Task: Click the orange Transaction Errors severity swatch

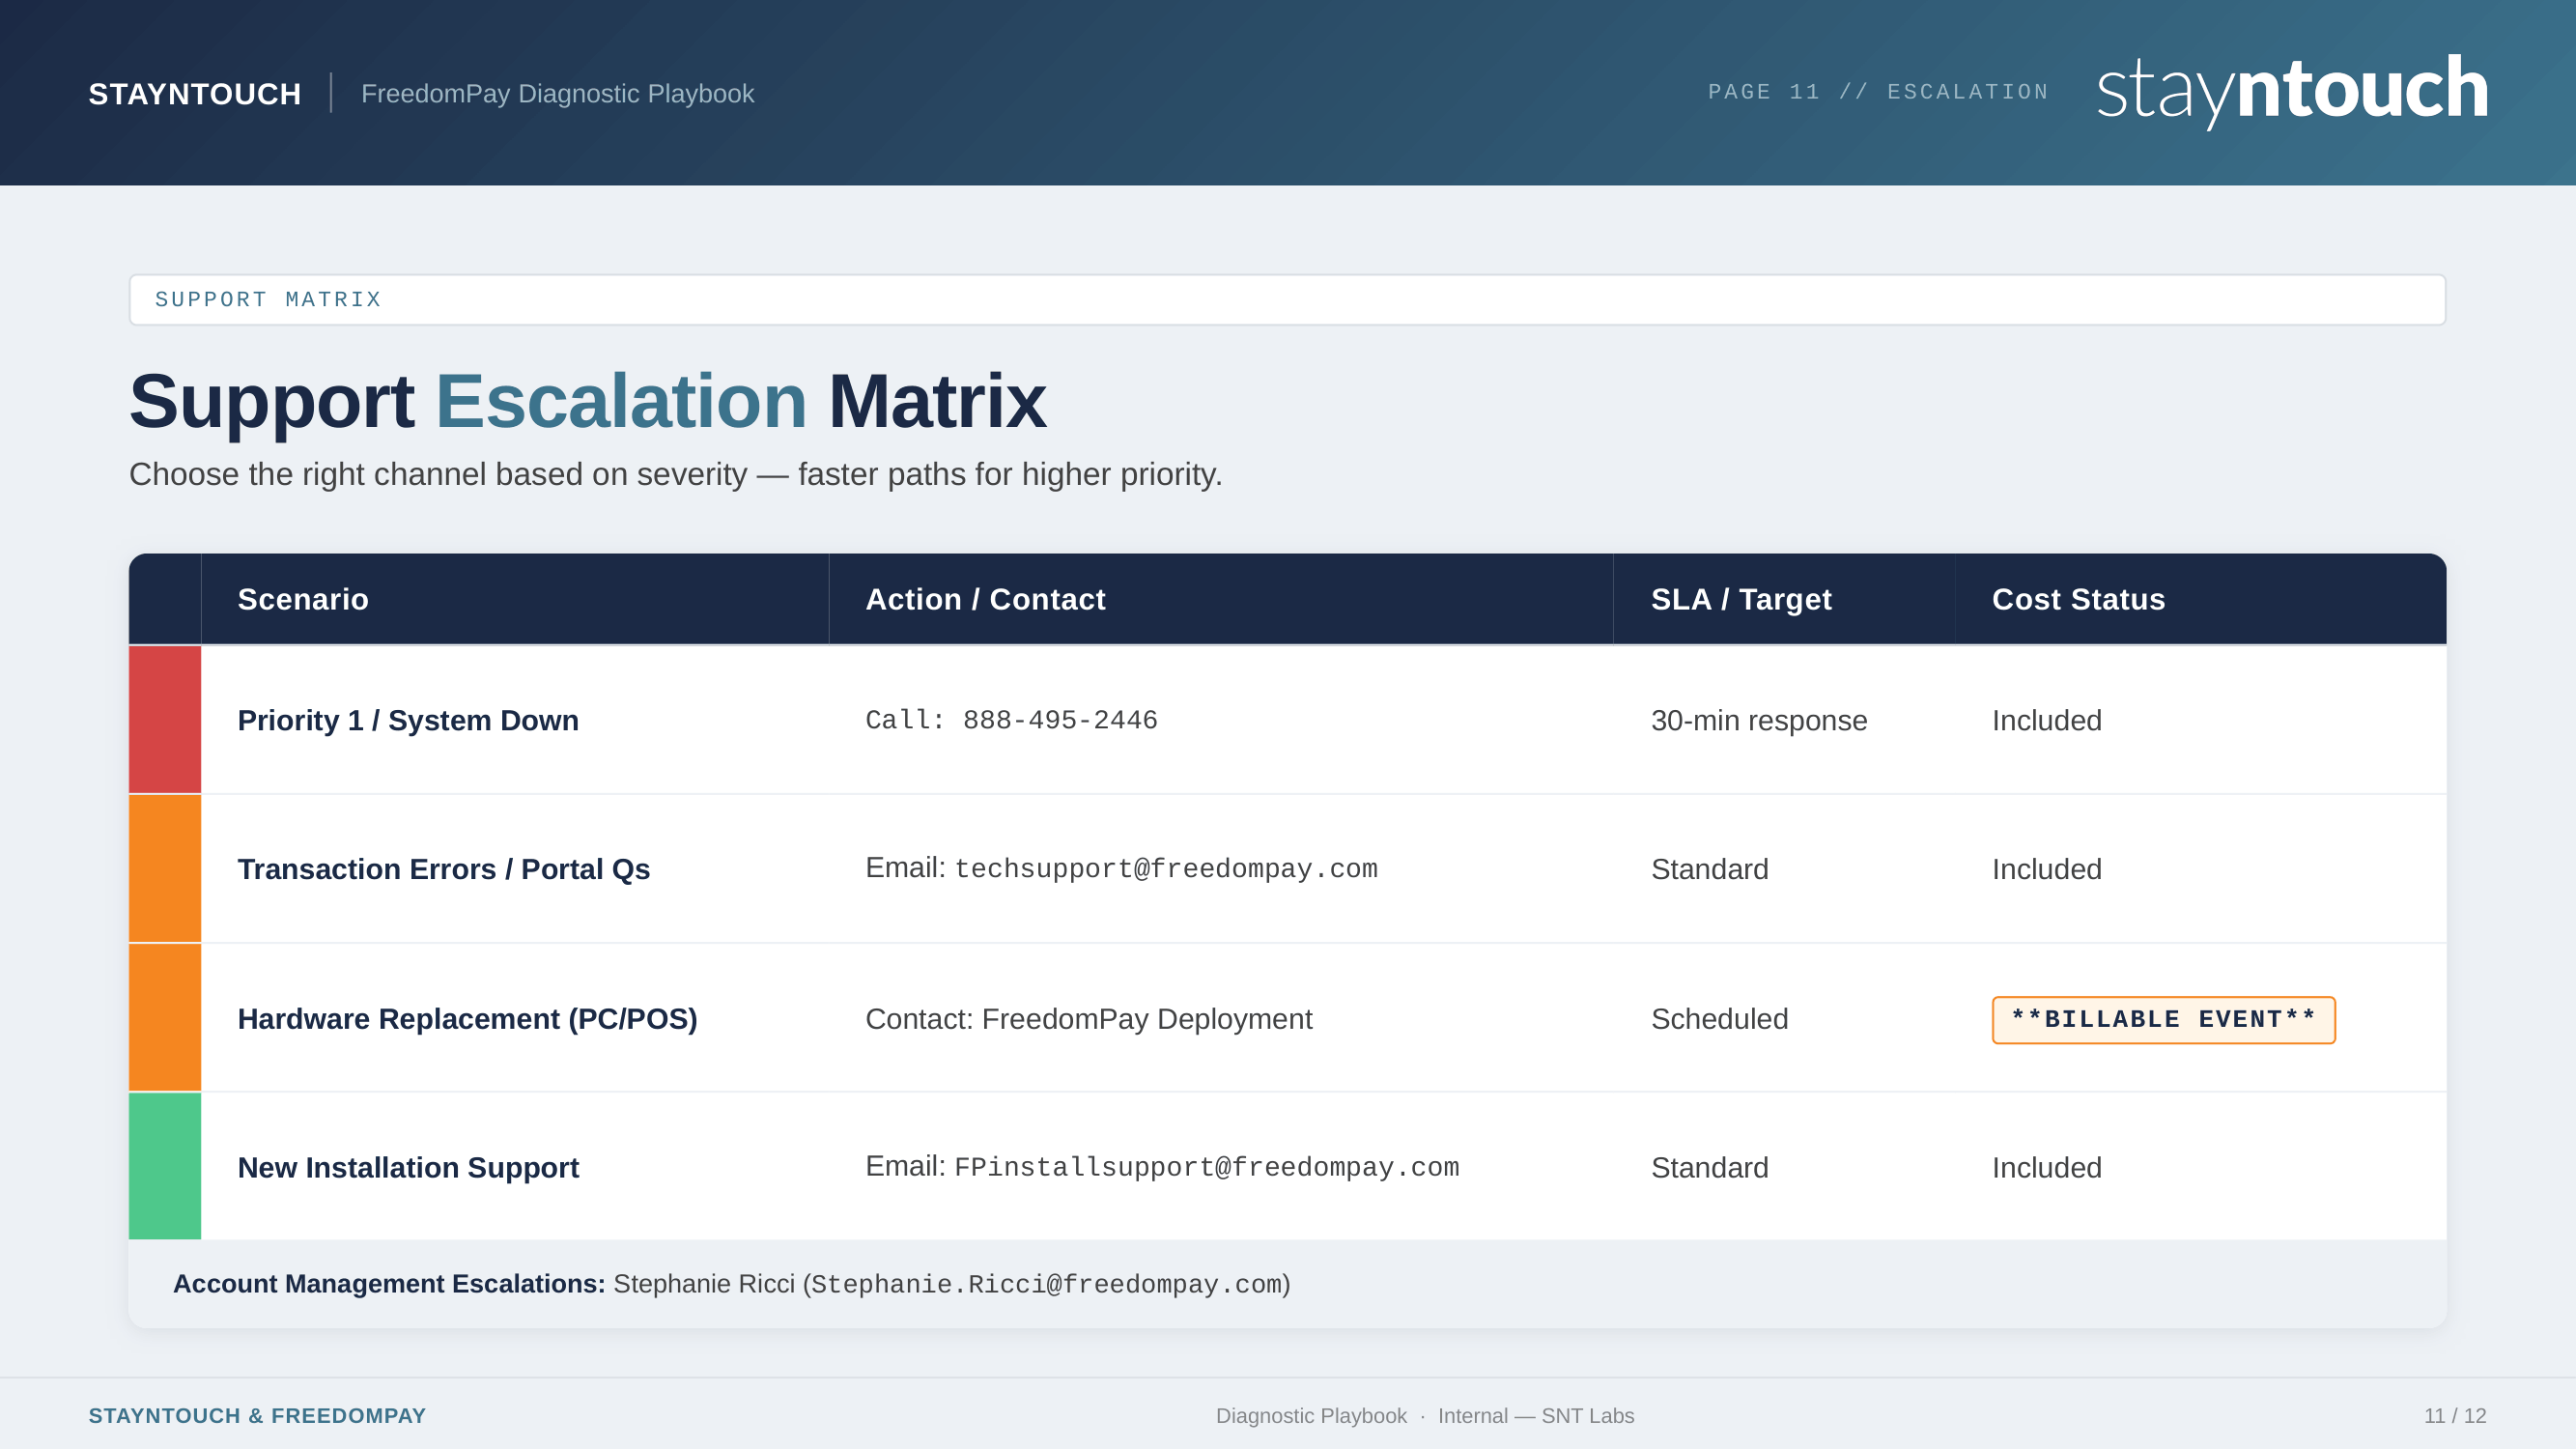Action: pos(165,869)
